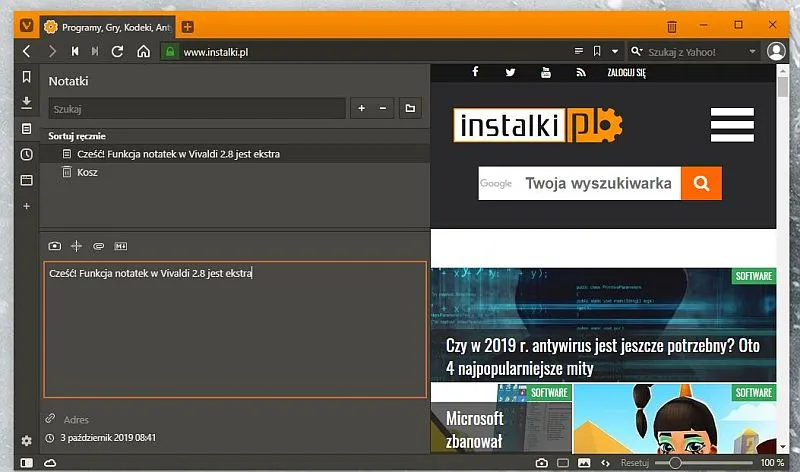The image size is (800, 472).
Task: Open Vivaldi sync cloud icon
Action: 50,463
